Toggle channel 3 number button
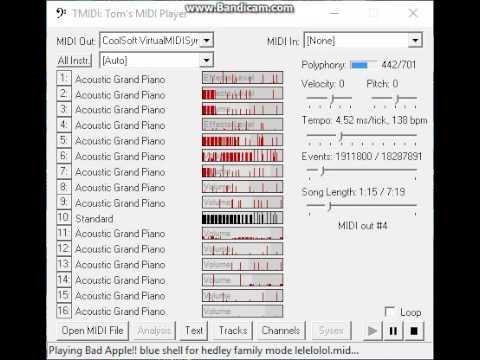 pos(64,109)
